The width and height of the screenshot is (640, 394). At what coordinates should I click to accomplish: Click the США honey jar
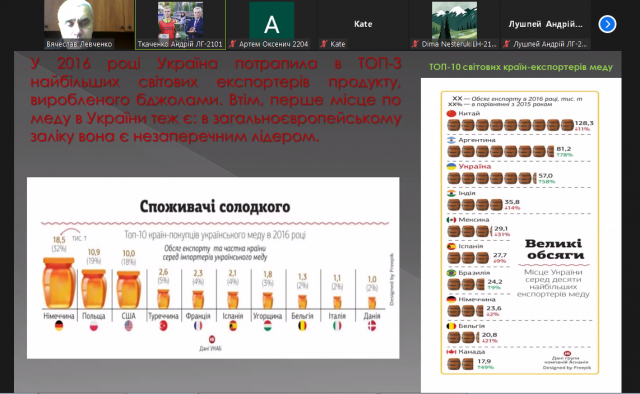tap(129, 289)
